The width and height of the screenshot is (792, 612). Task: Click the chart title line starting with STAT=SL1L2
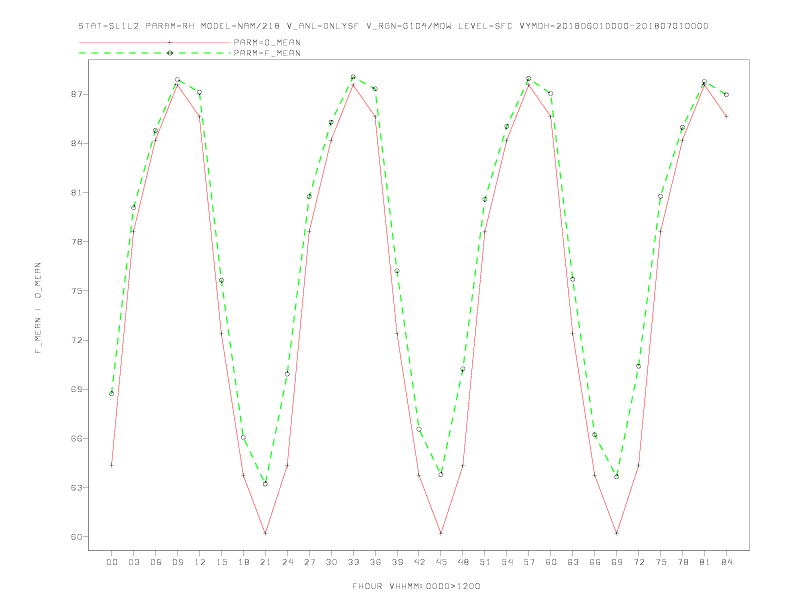393,26
